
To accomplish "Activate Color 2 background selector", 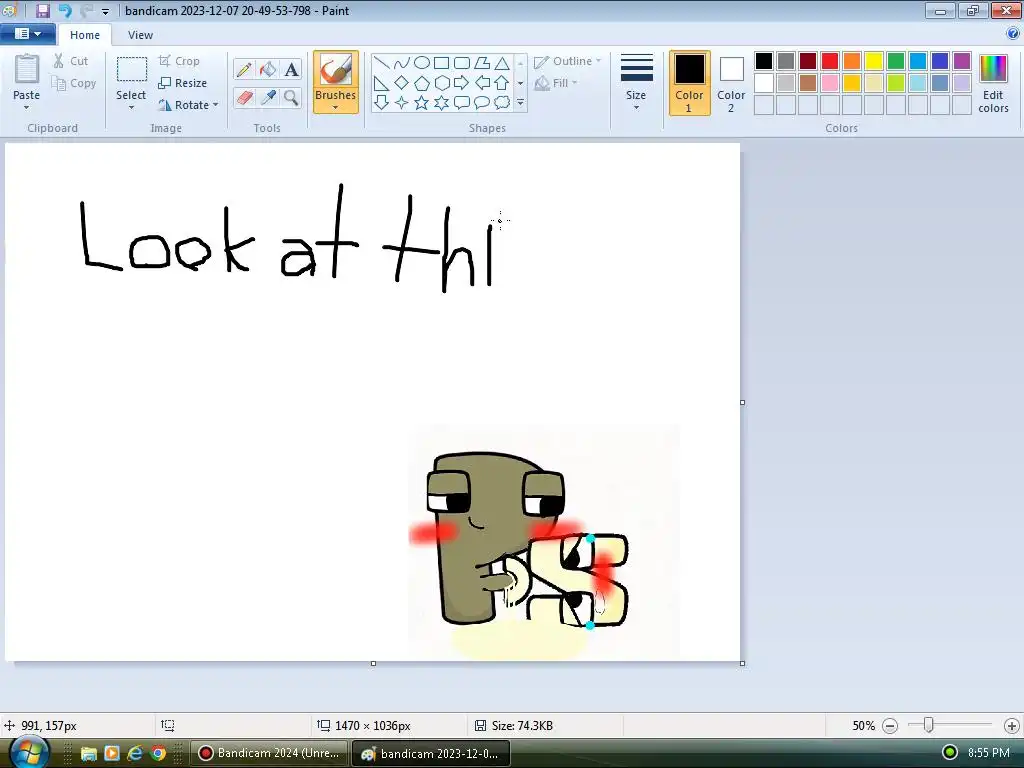I will 731,83.
